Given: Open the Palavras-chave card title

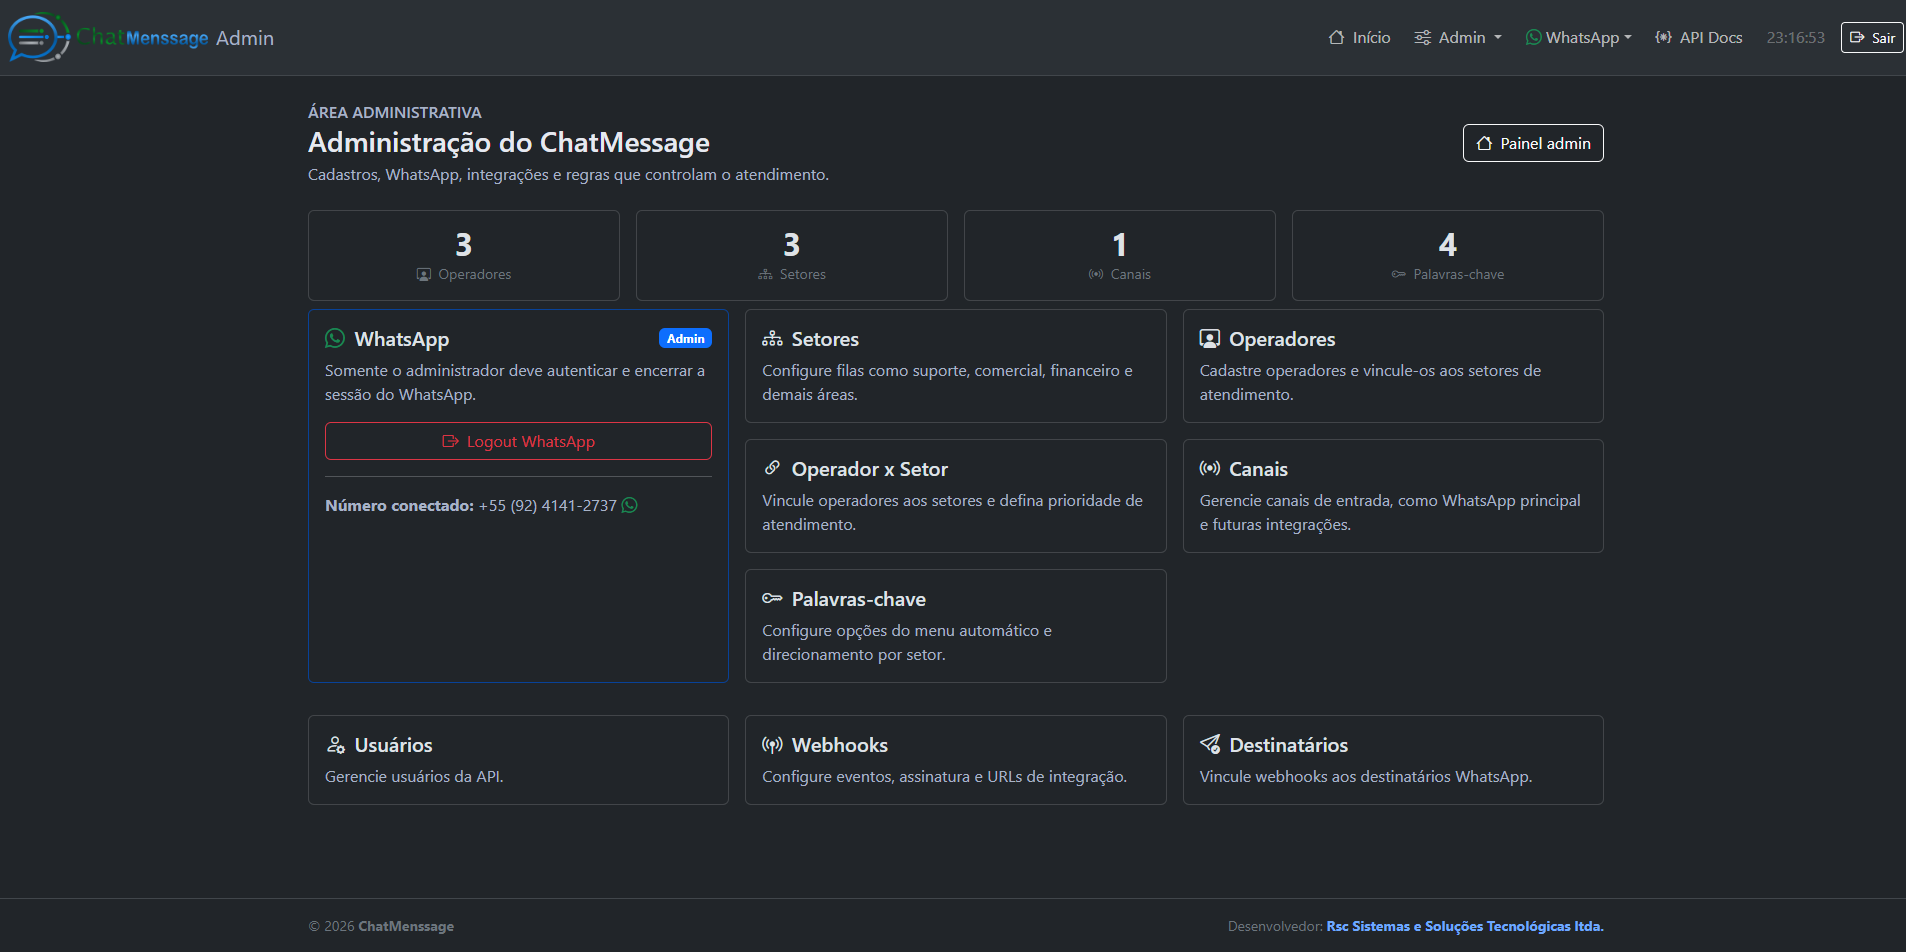Looking at the screenshot, I should point(858,599).
